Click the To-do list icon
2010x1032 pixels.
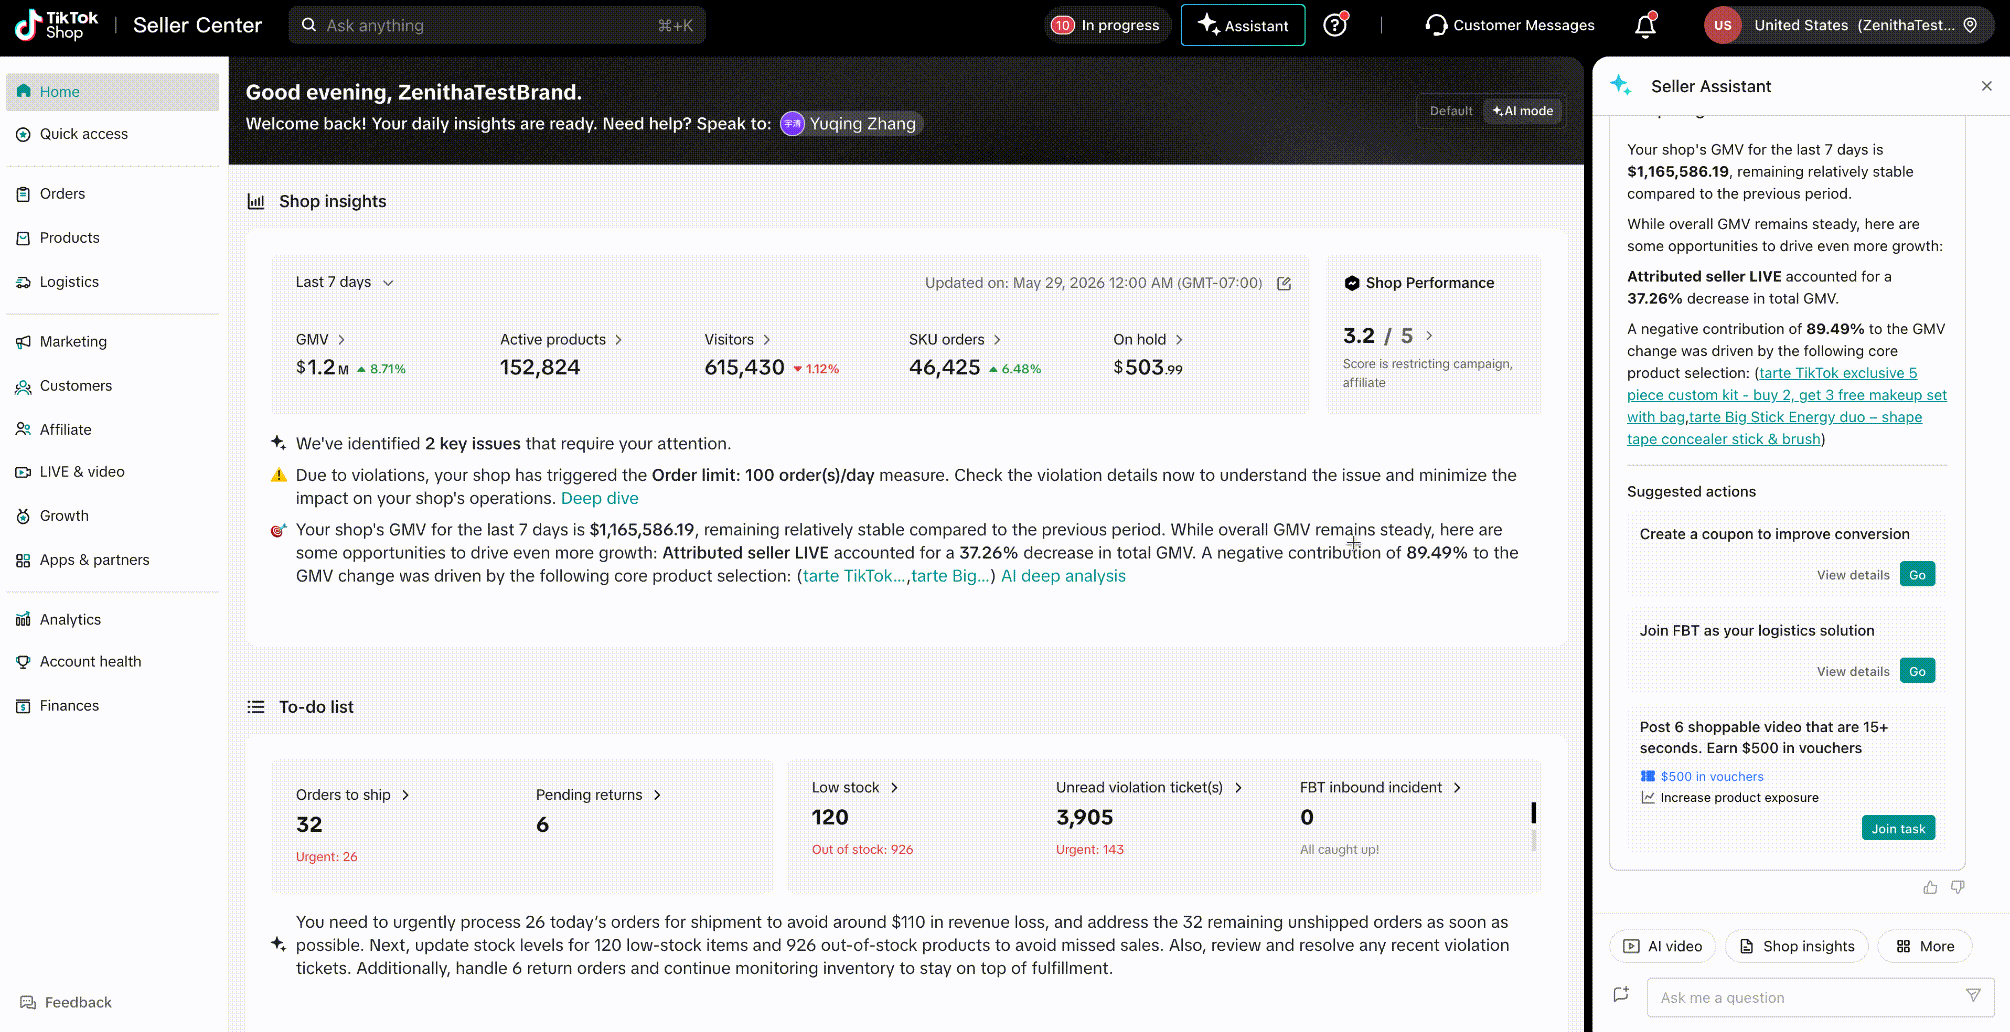click(256, 707)
